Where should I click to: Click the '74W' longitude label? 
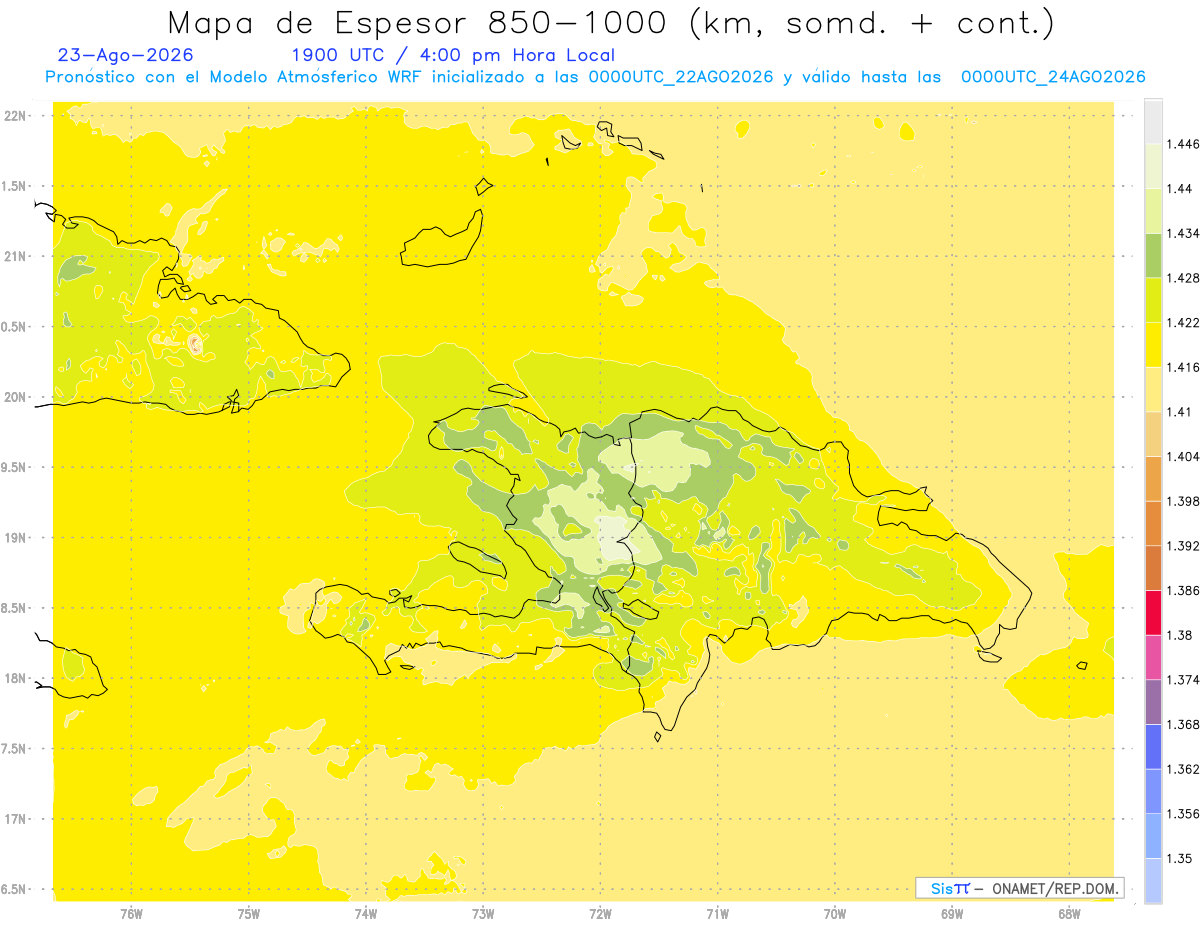[x=365, y=914]
